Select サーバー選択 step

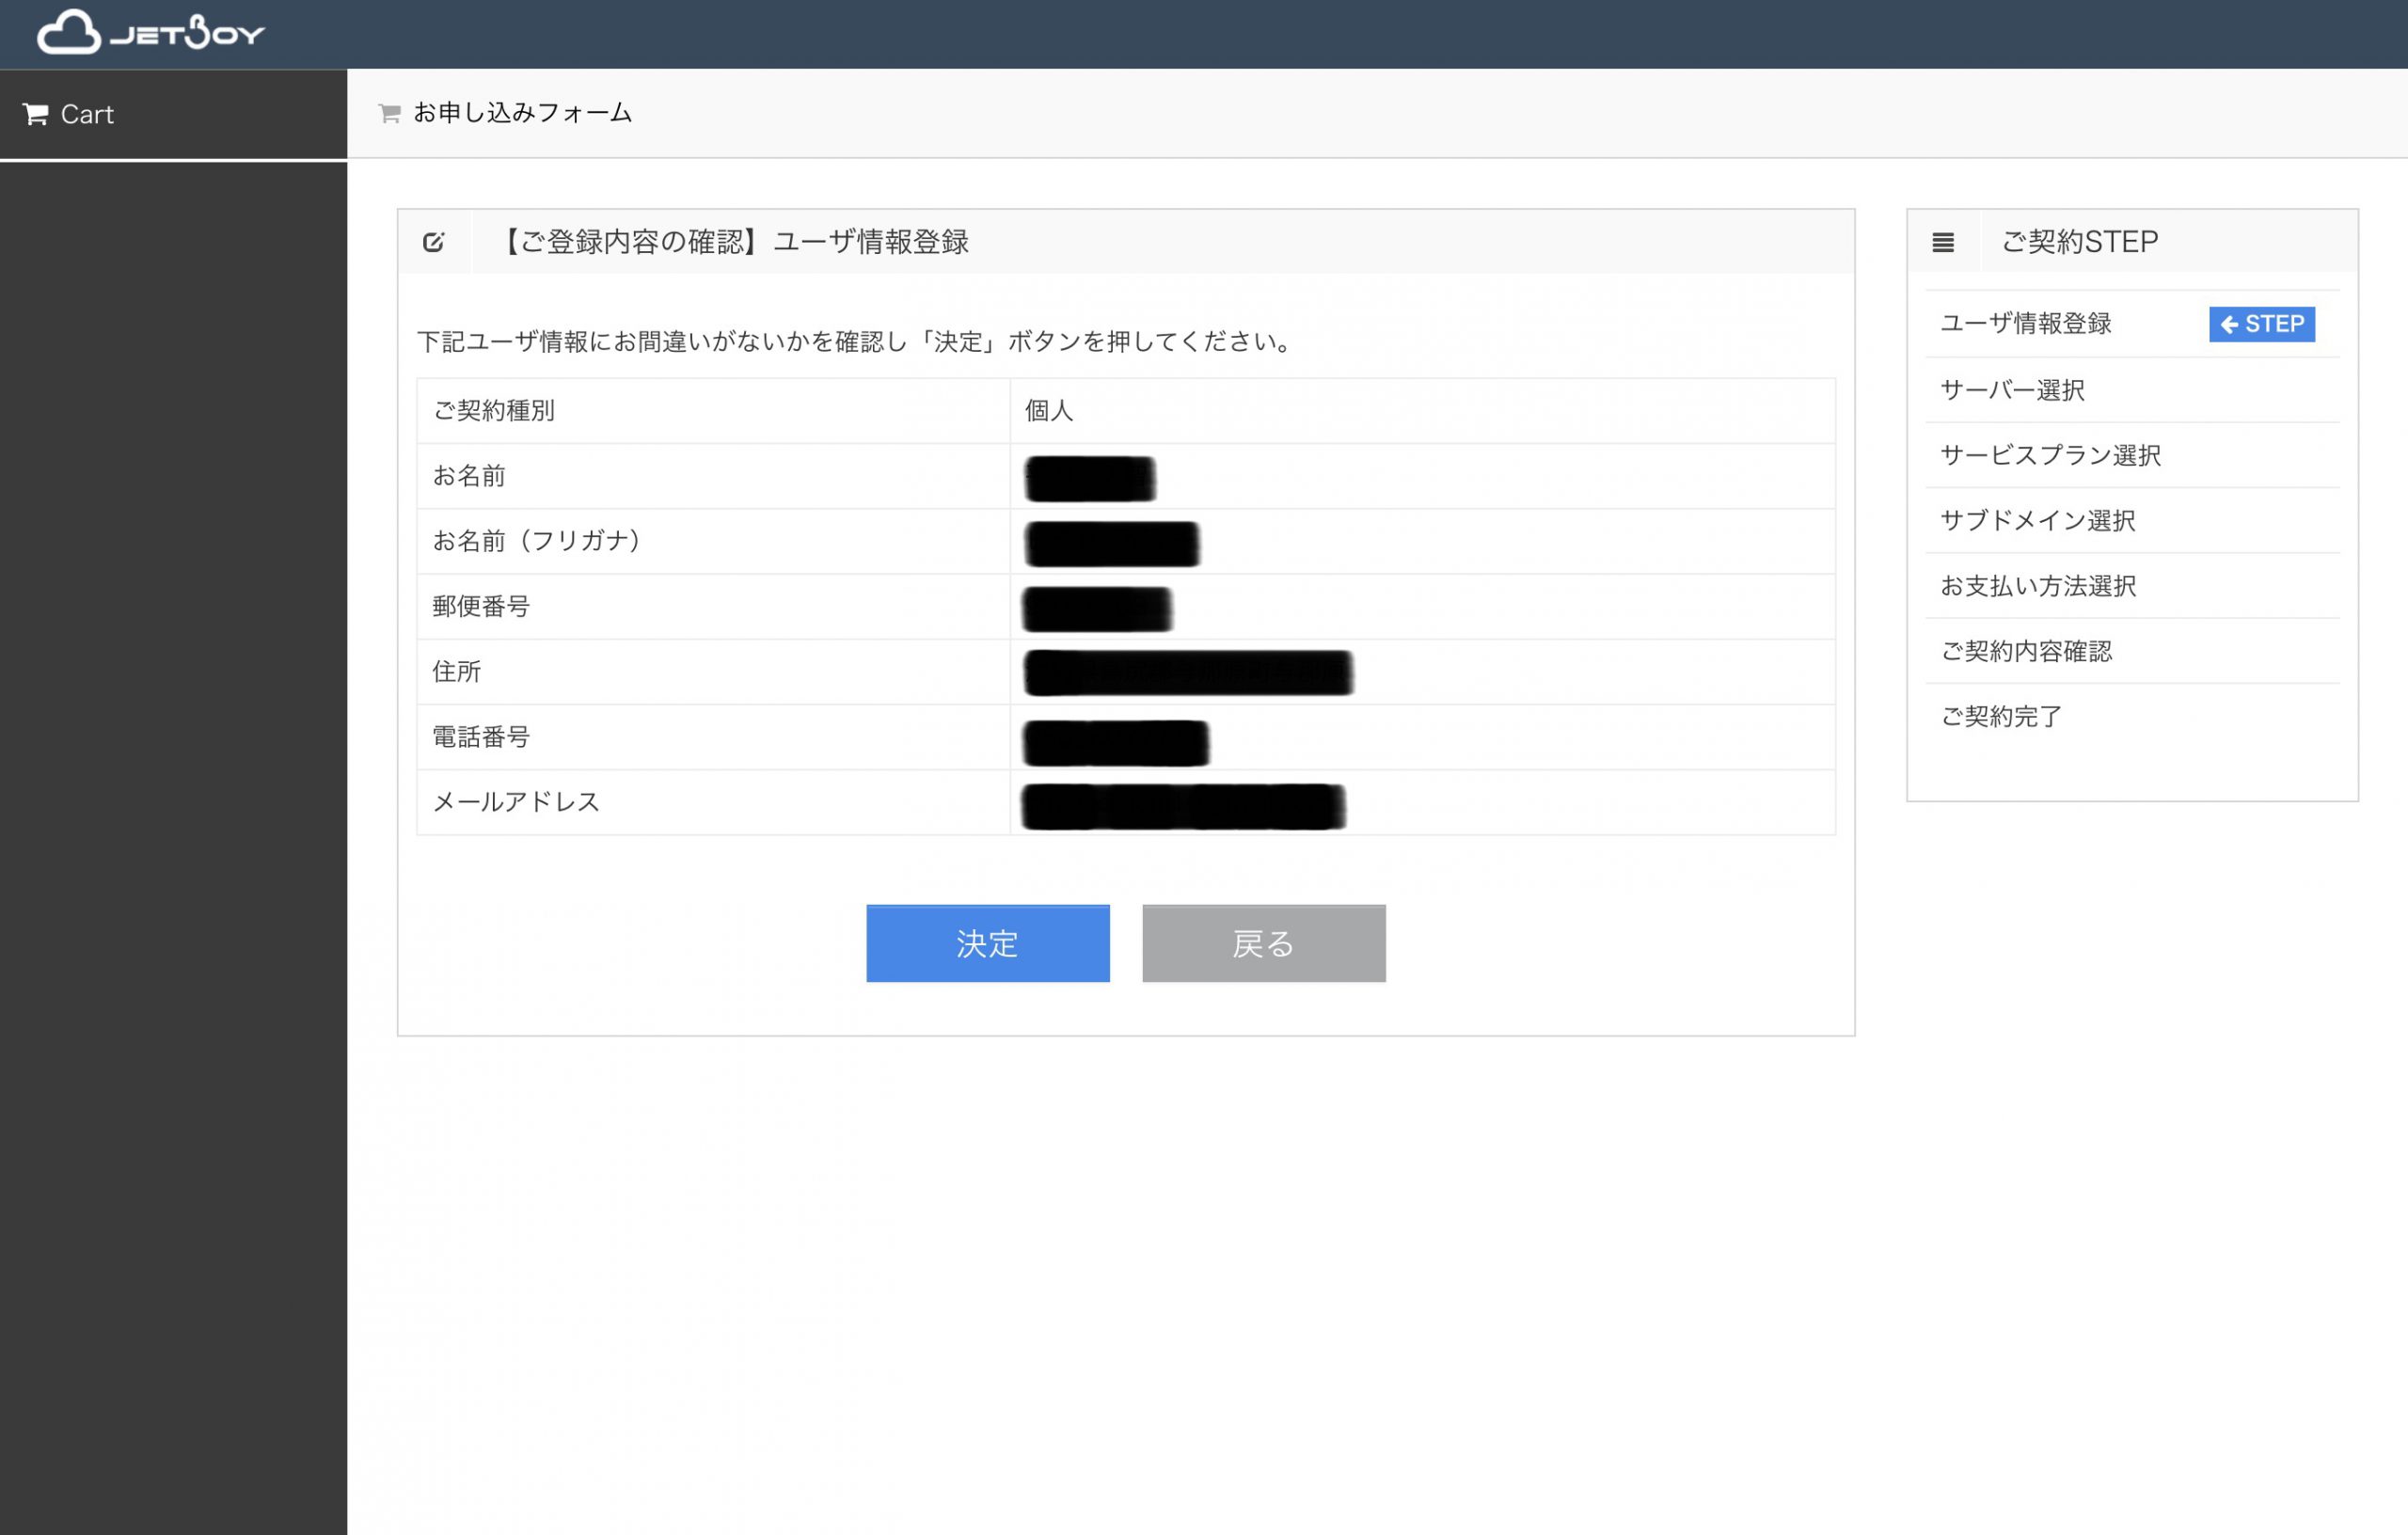tap(2012, 389)
